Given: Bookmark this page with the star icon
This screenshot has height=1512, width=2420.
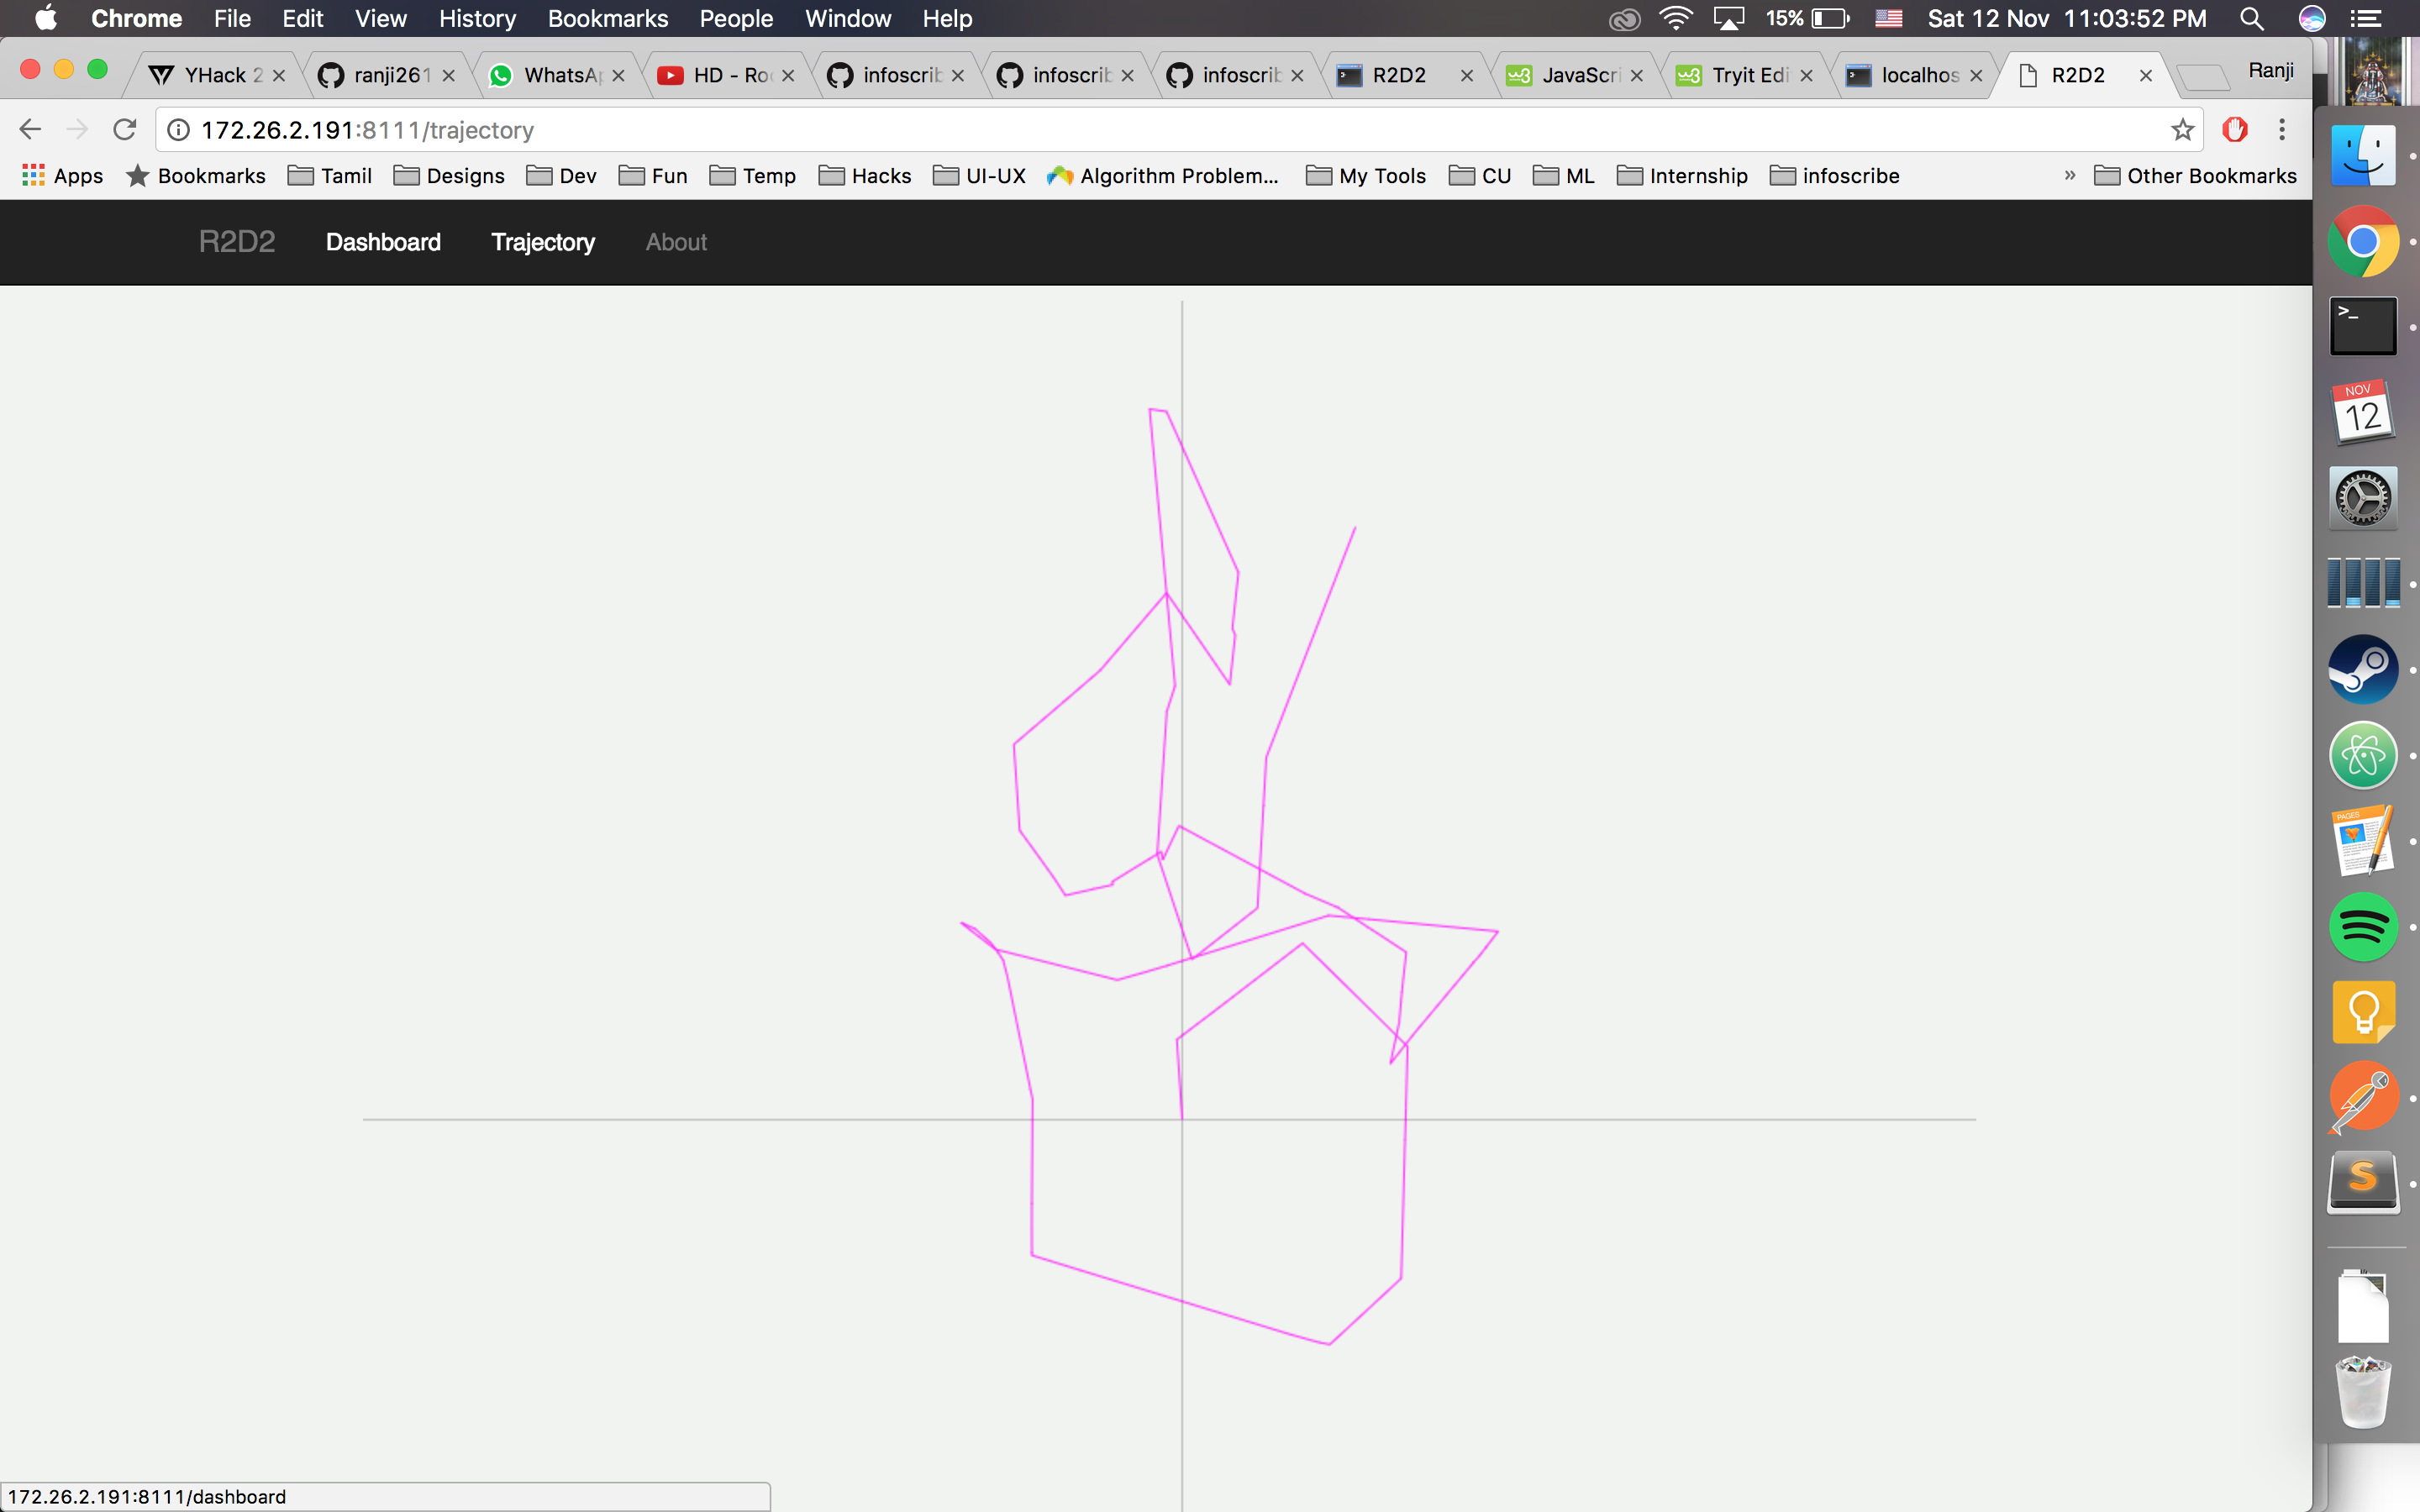Looking at the screenshot, I should (x=2182, y=130).
